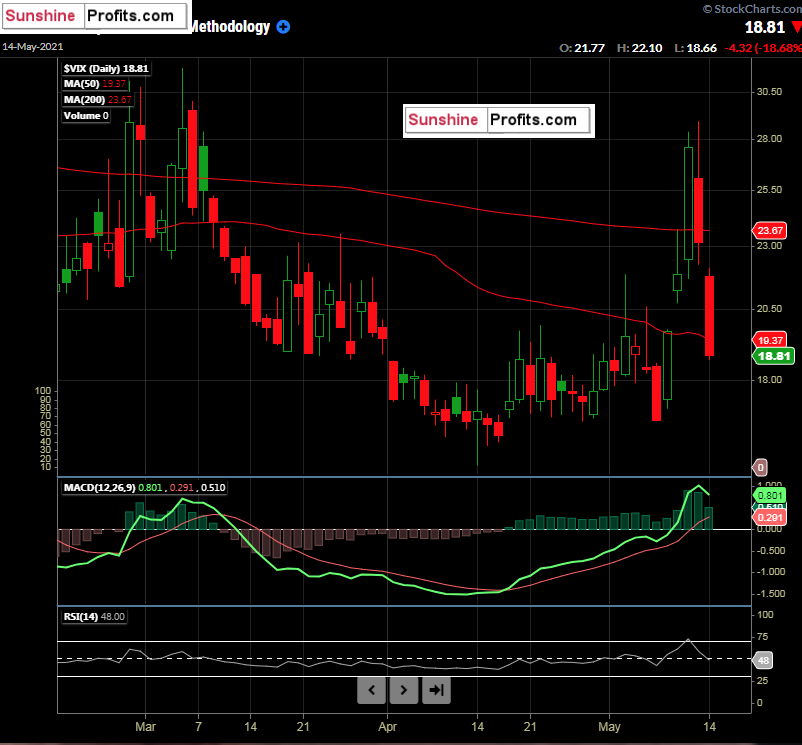This screenshot has width=802, height=745.
Task: Click the -4.32 change value
Action: click(738, 48)
